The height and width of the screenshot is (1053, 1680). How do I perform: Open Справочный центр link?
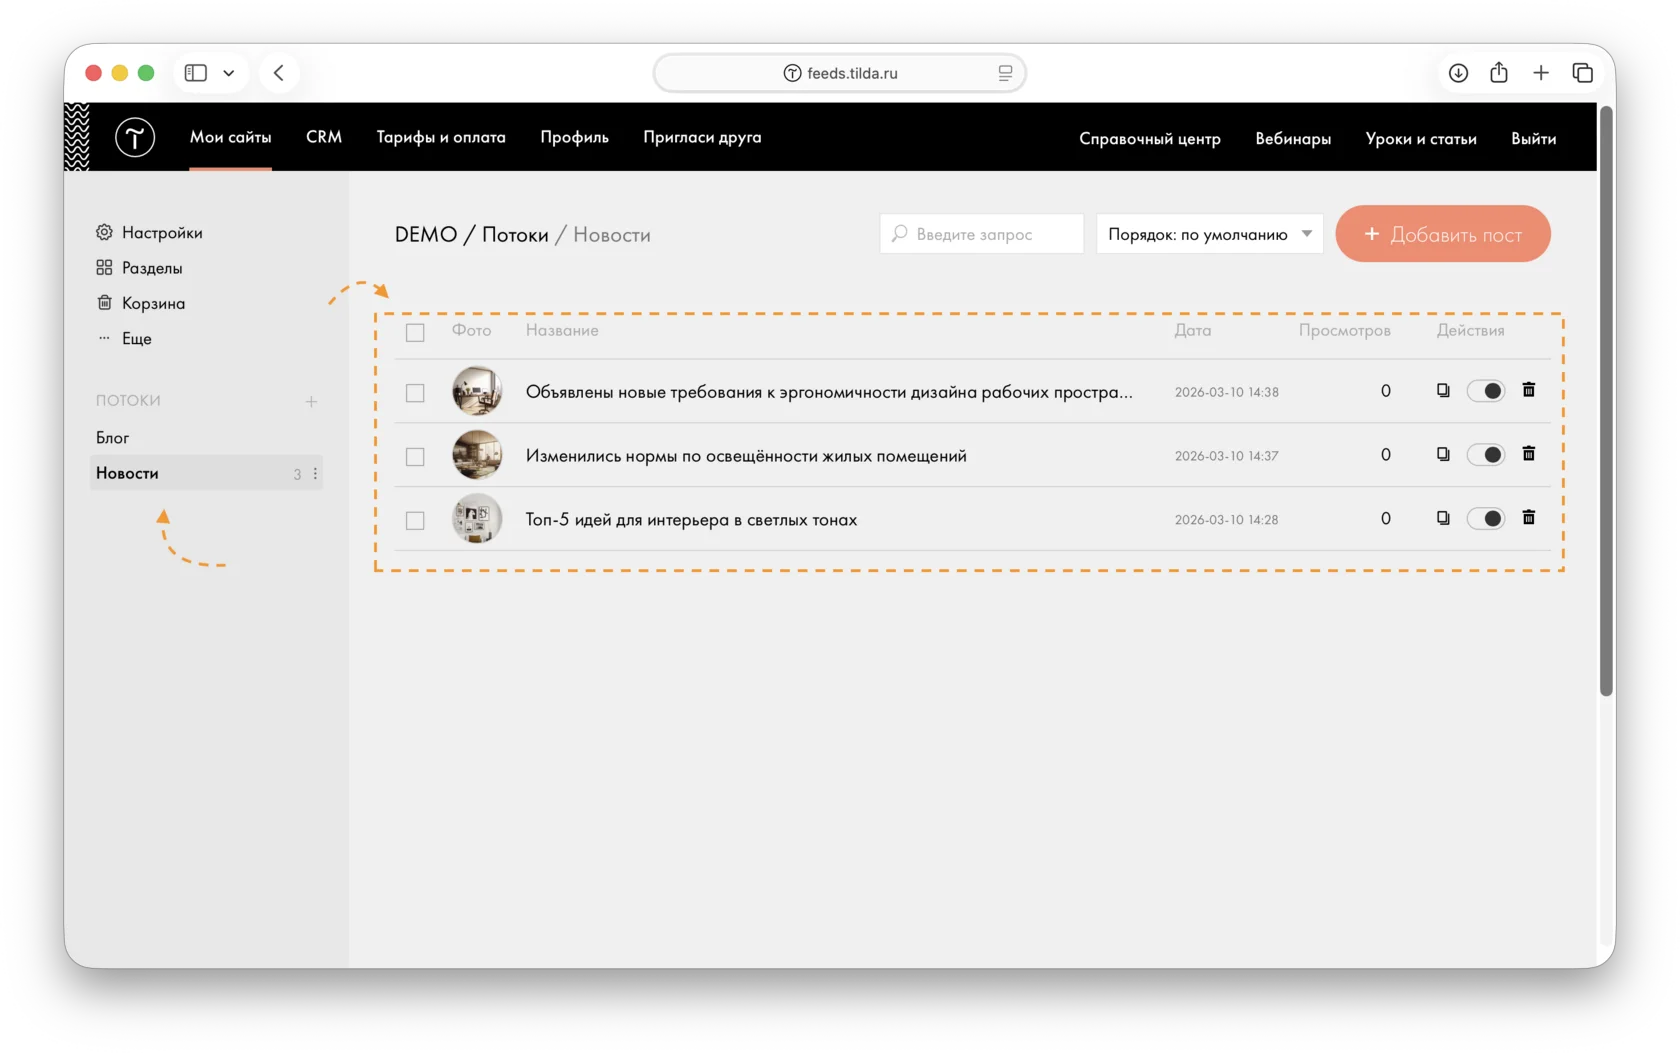click(x=1149, y=139)
